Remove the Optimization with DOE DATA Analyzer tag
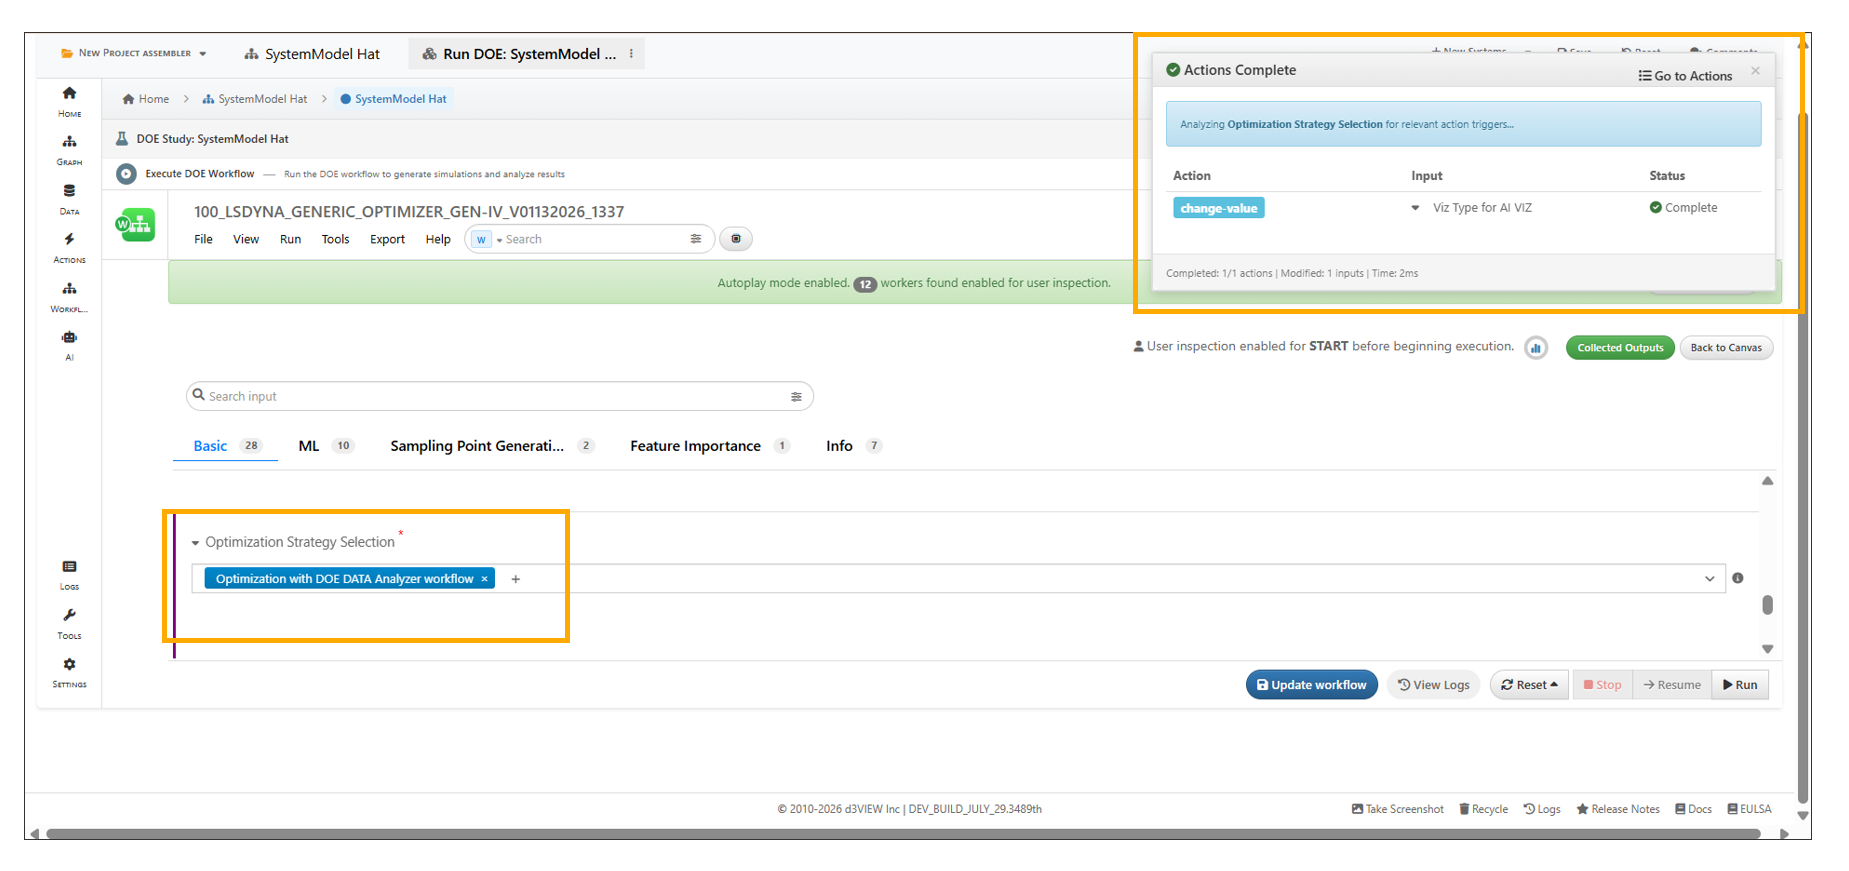Viewport: 1849px width, 871px height. click(x=485, y=579)
